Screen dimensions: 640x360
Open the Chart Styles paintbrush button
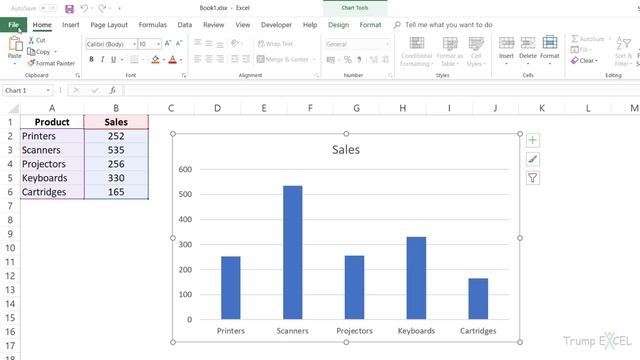[532, 159]
